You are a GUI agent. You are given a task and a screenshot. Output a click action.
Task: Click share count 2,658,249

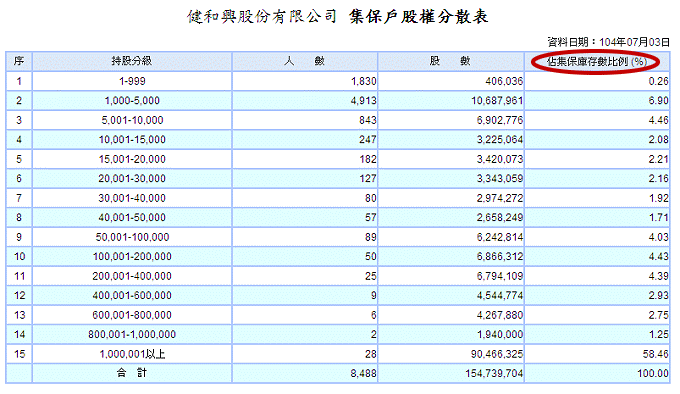click(x=500, y=218)
